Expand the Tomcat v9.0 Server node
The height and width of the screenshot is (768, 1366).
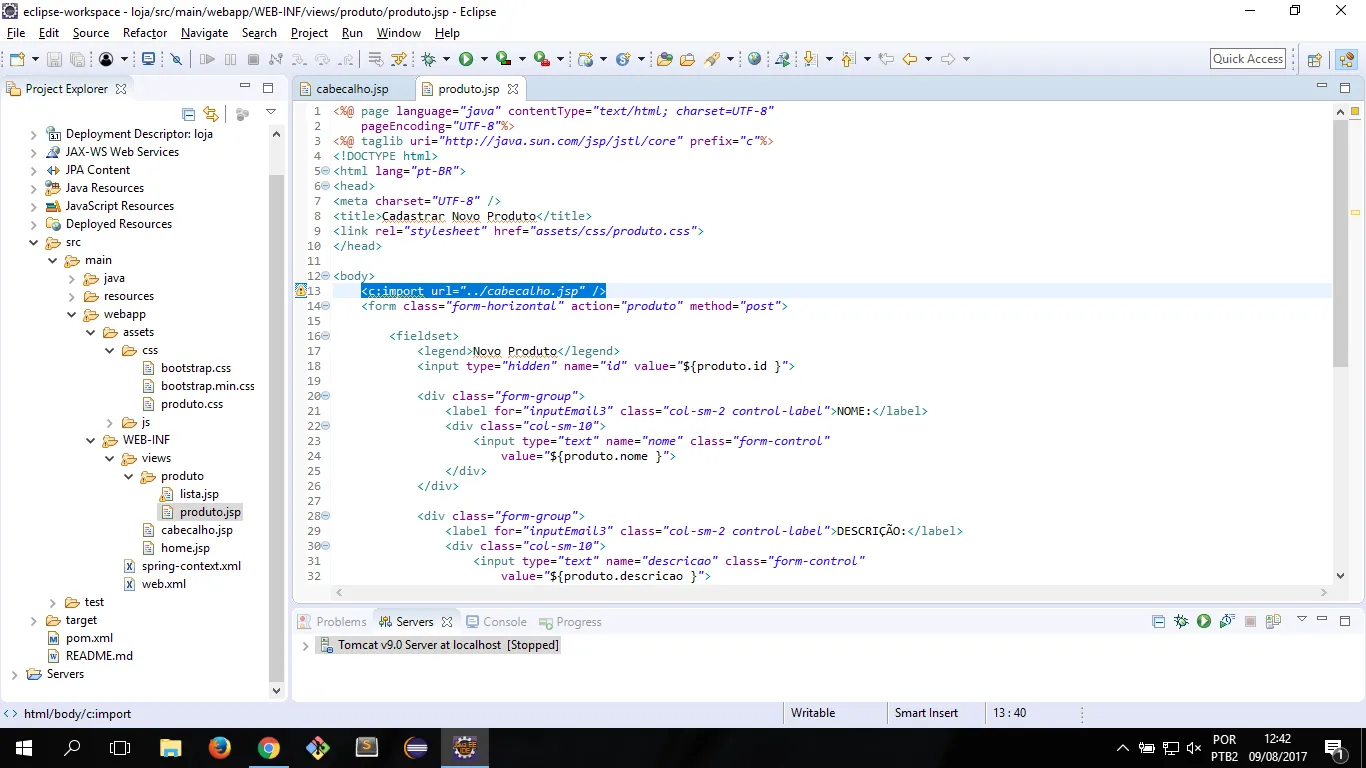tap(306, 646)
